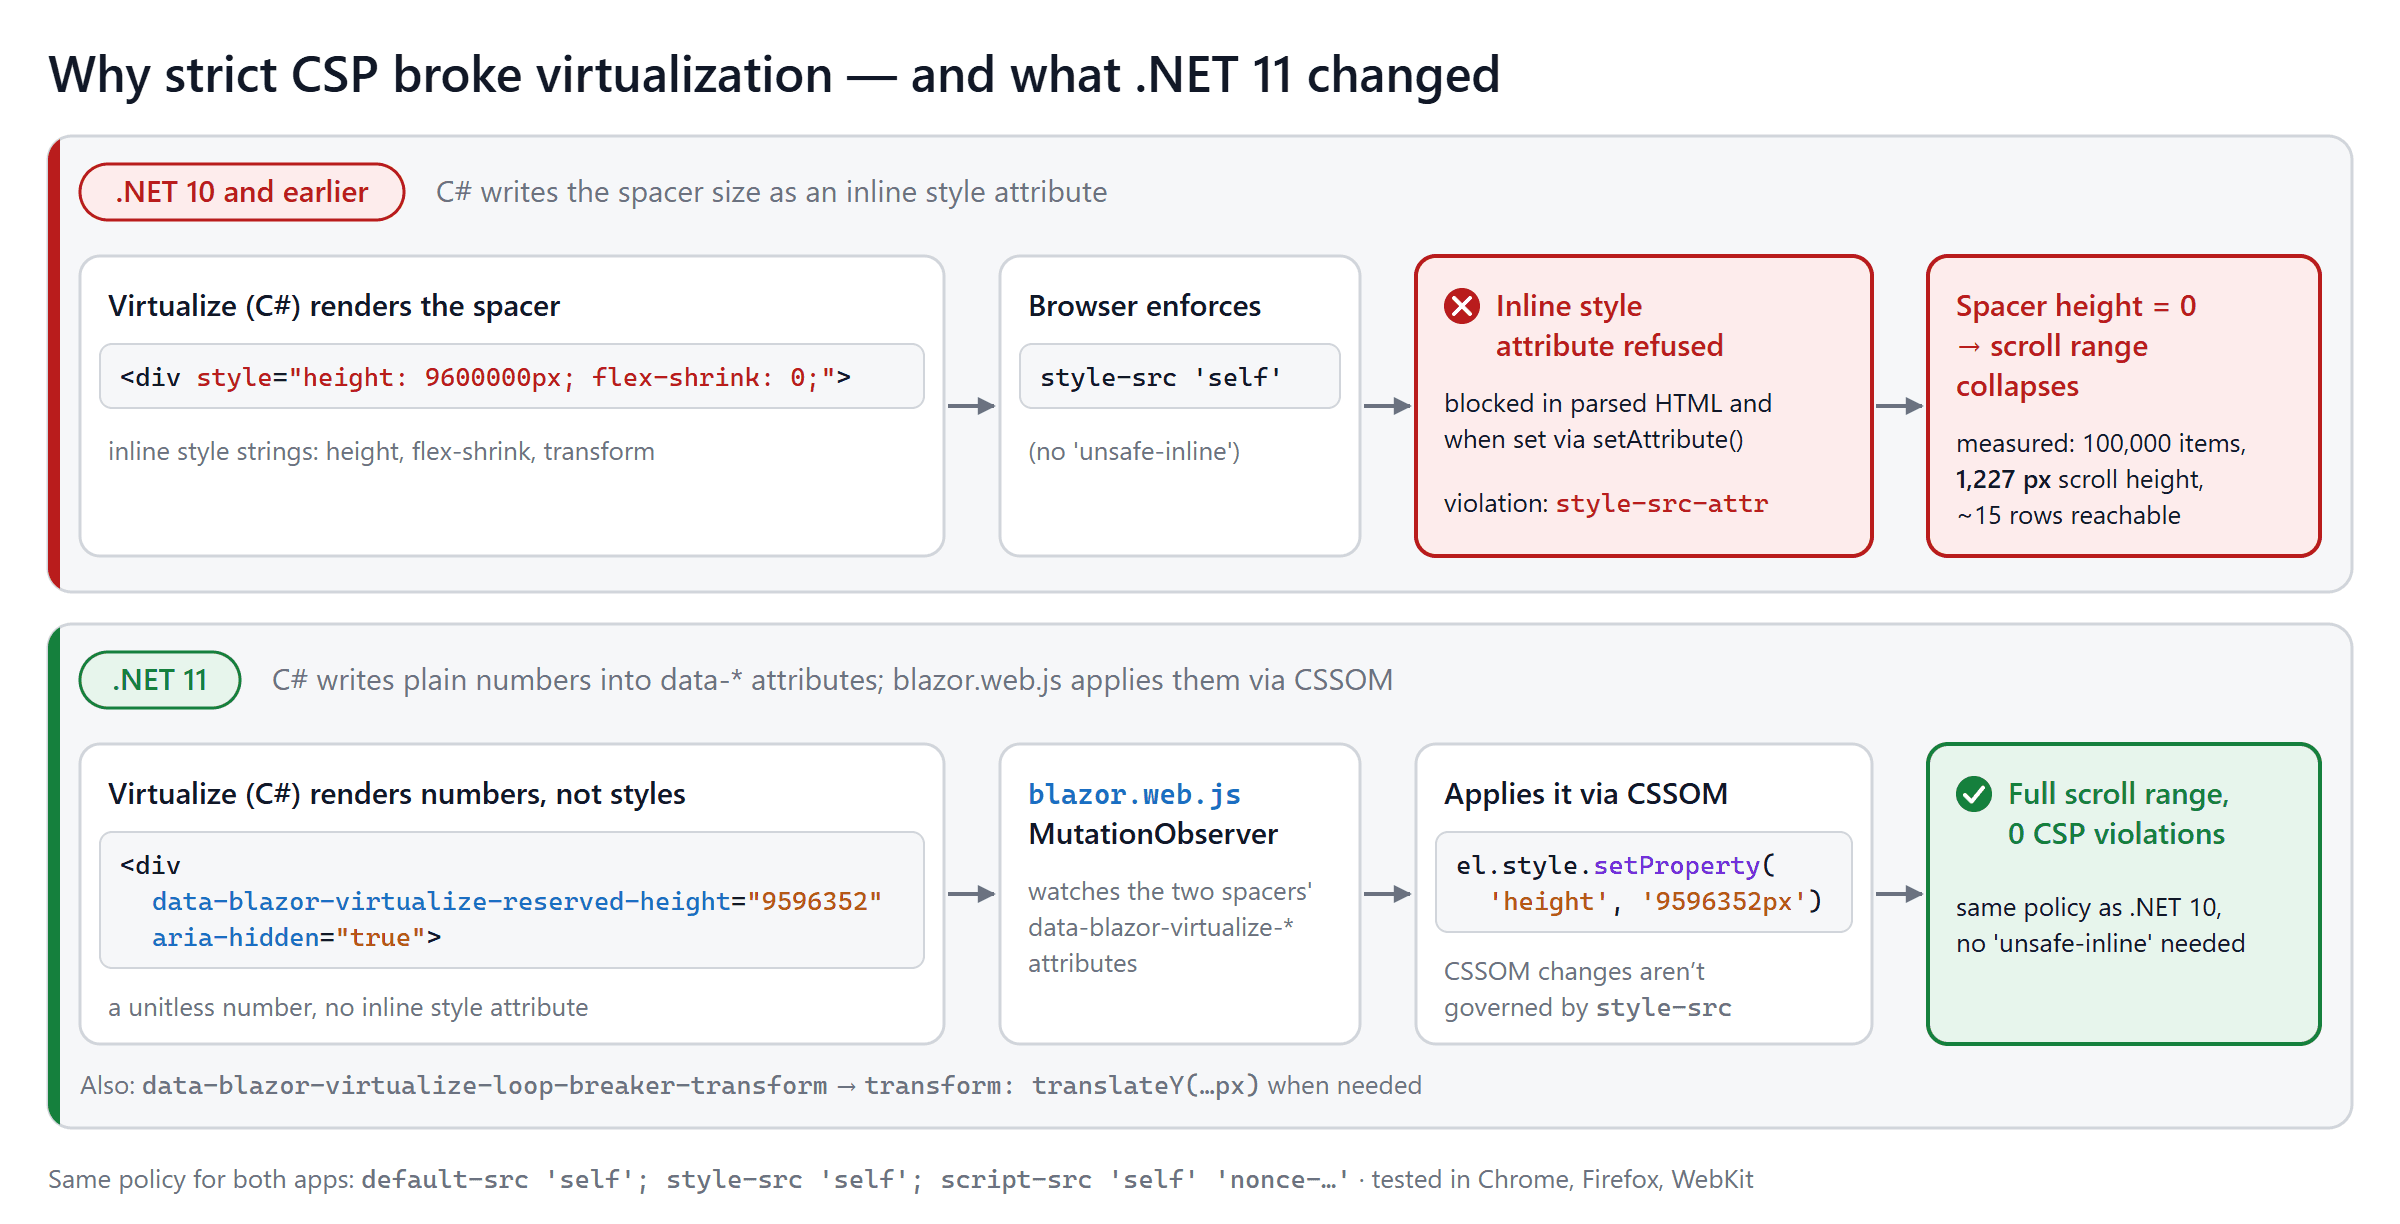Click 'a unitless number, no inline style attribute' caption
This screenshot has width=2400, height=1224.
coord(348,1008)
